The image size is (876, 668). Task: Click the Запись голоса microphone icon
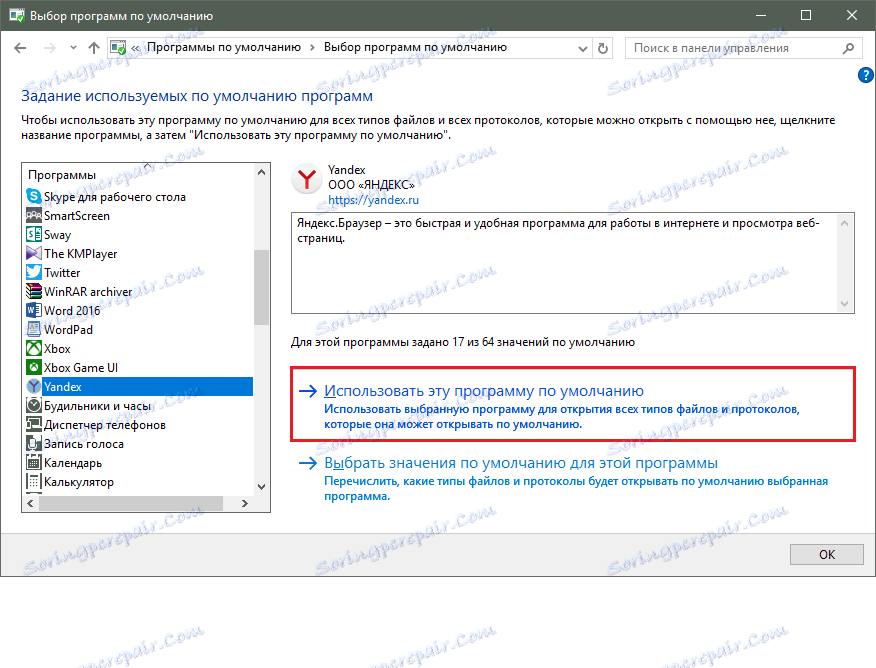pos(34,443)
